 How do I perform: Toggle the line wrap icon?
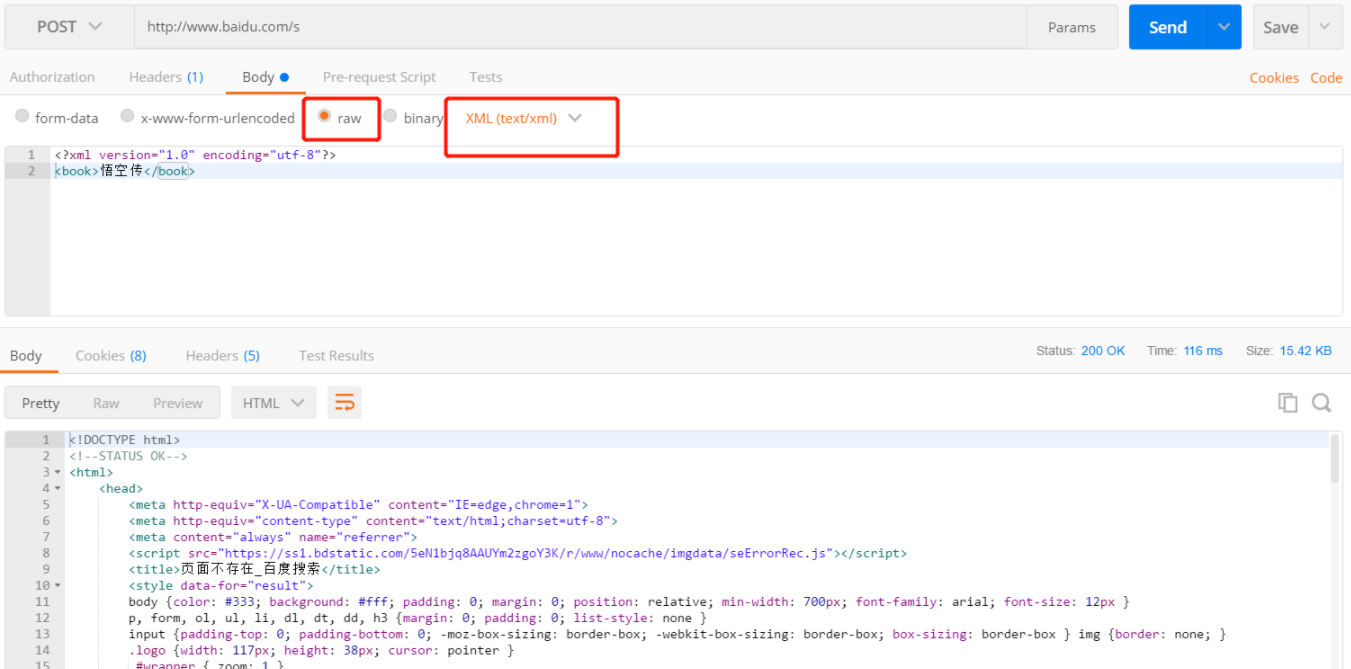tap(345, 403)
